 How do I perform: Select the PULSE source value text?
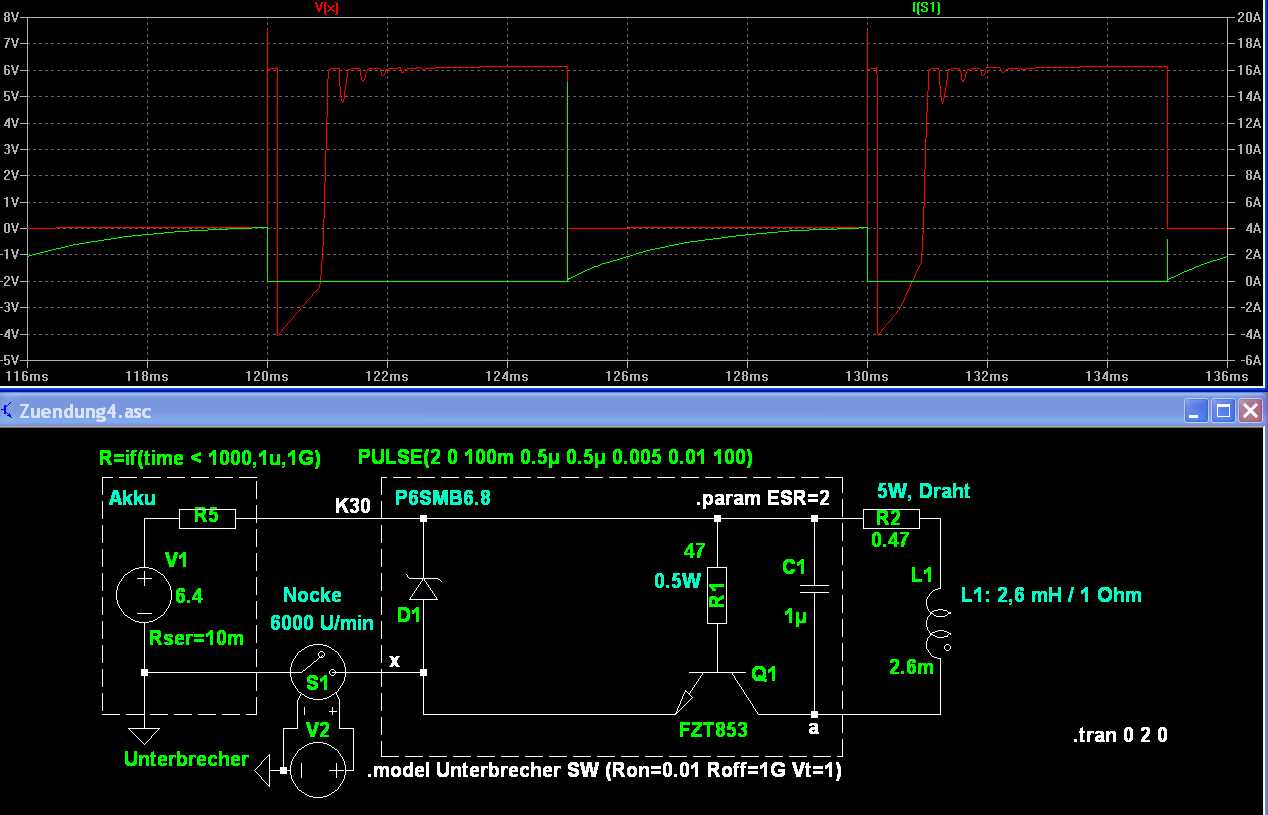coord(555,457)
